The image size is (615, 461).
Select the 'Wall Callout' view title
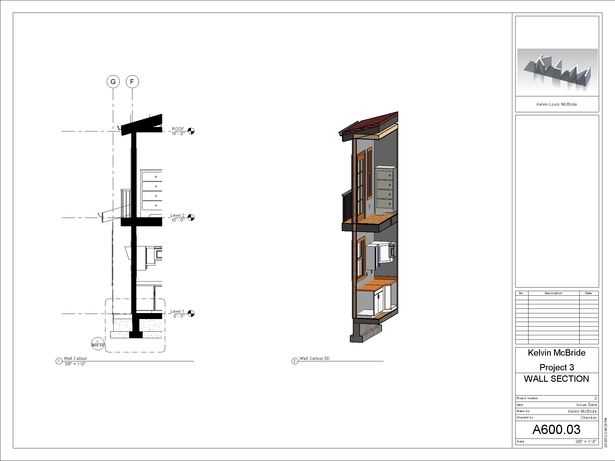coord(75,359)
